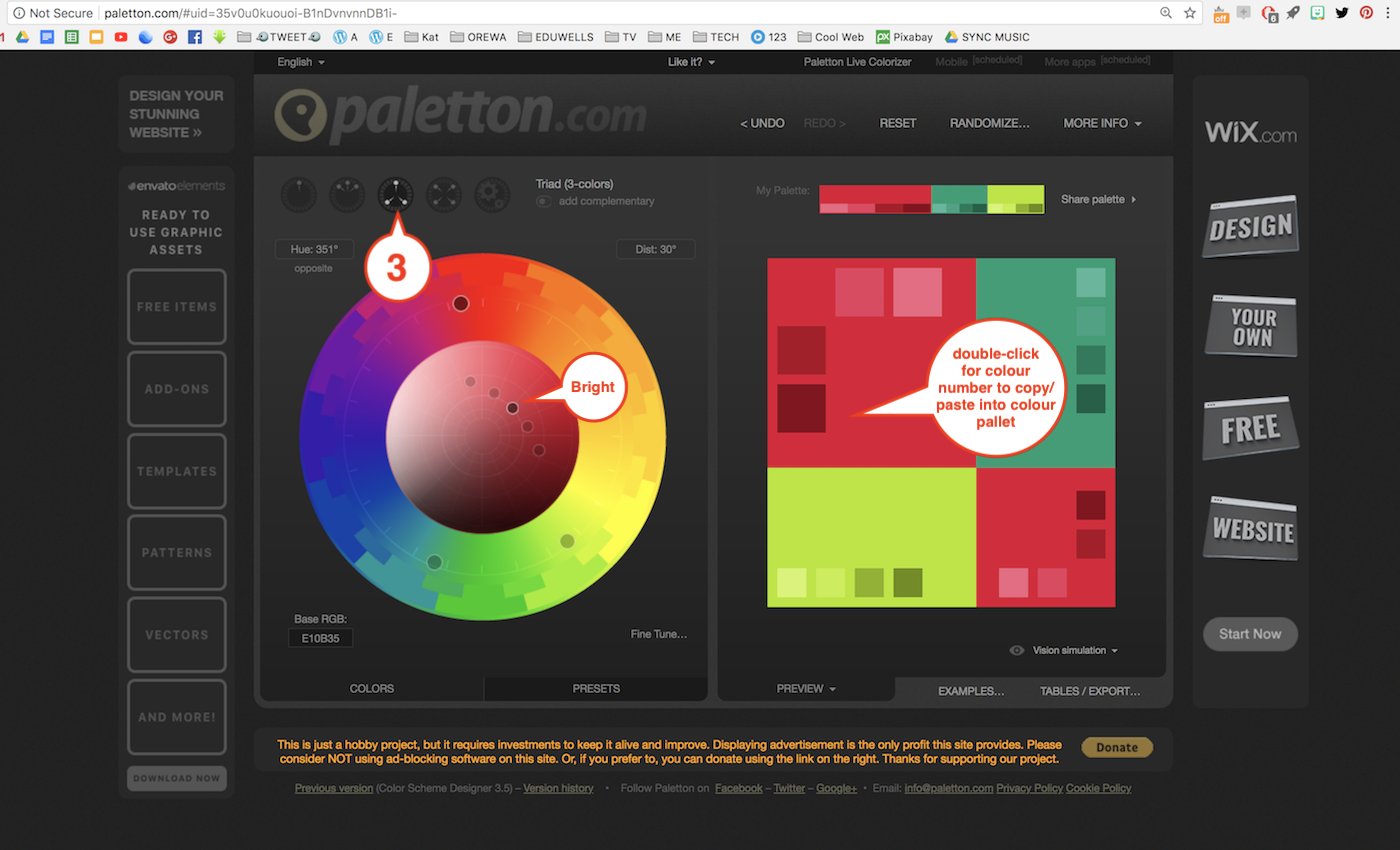Select the Triad 3-colors scheme icon

(x=396, y=194)
